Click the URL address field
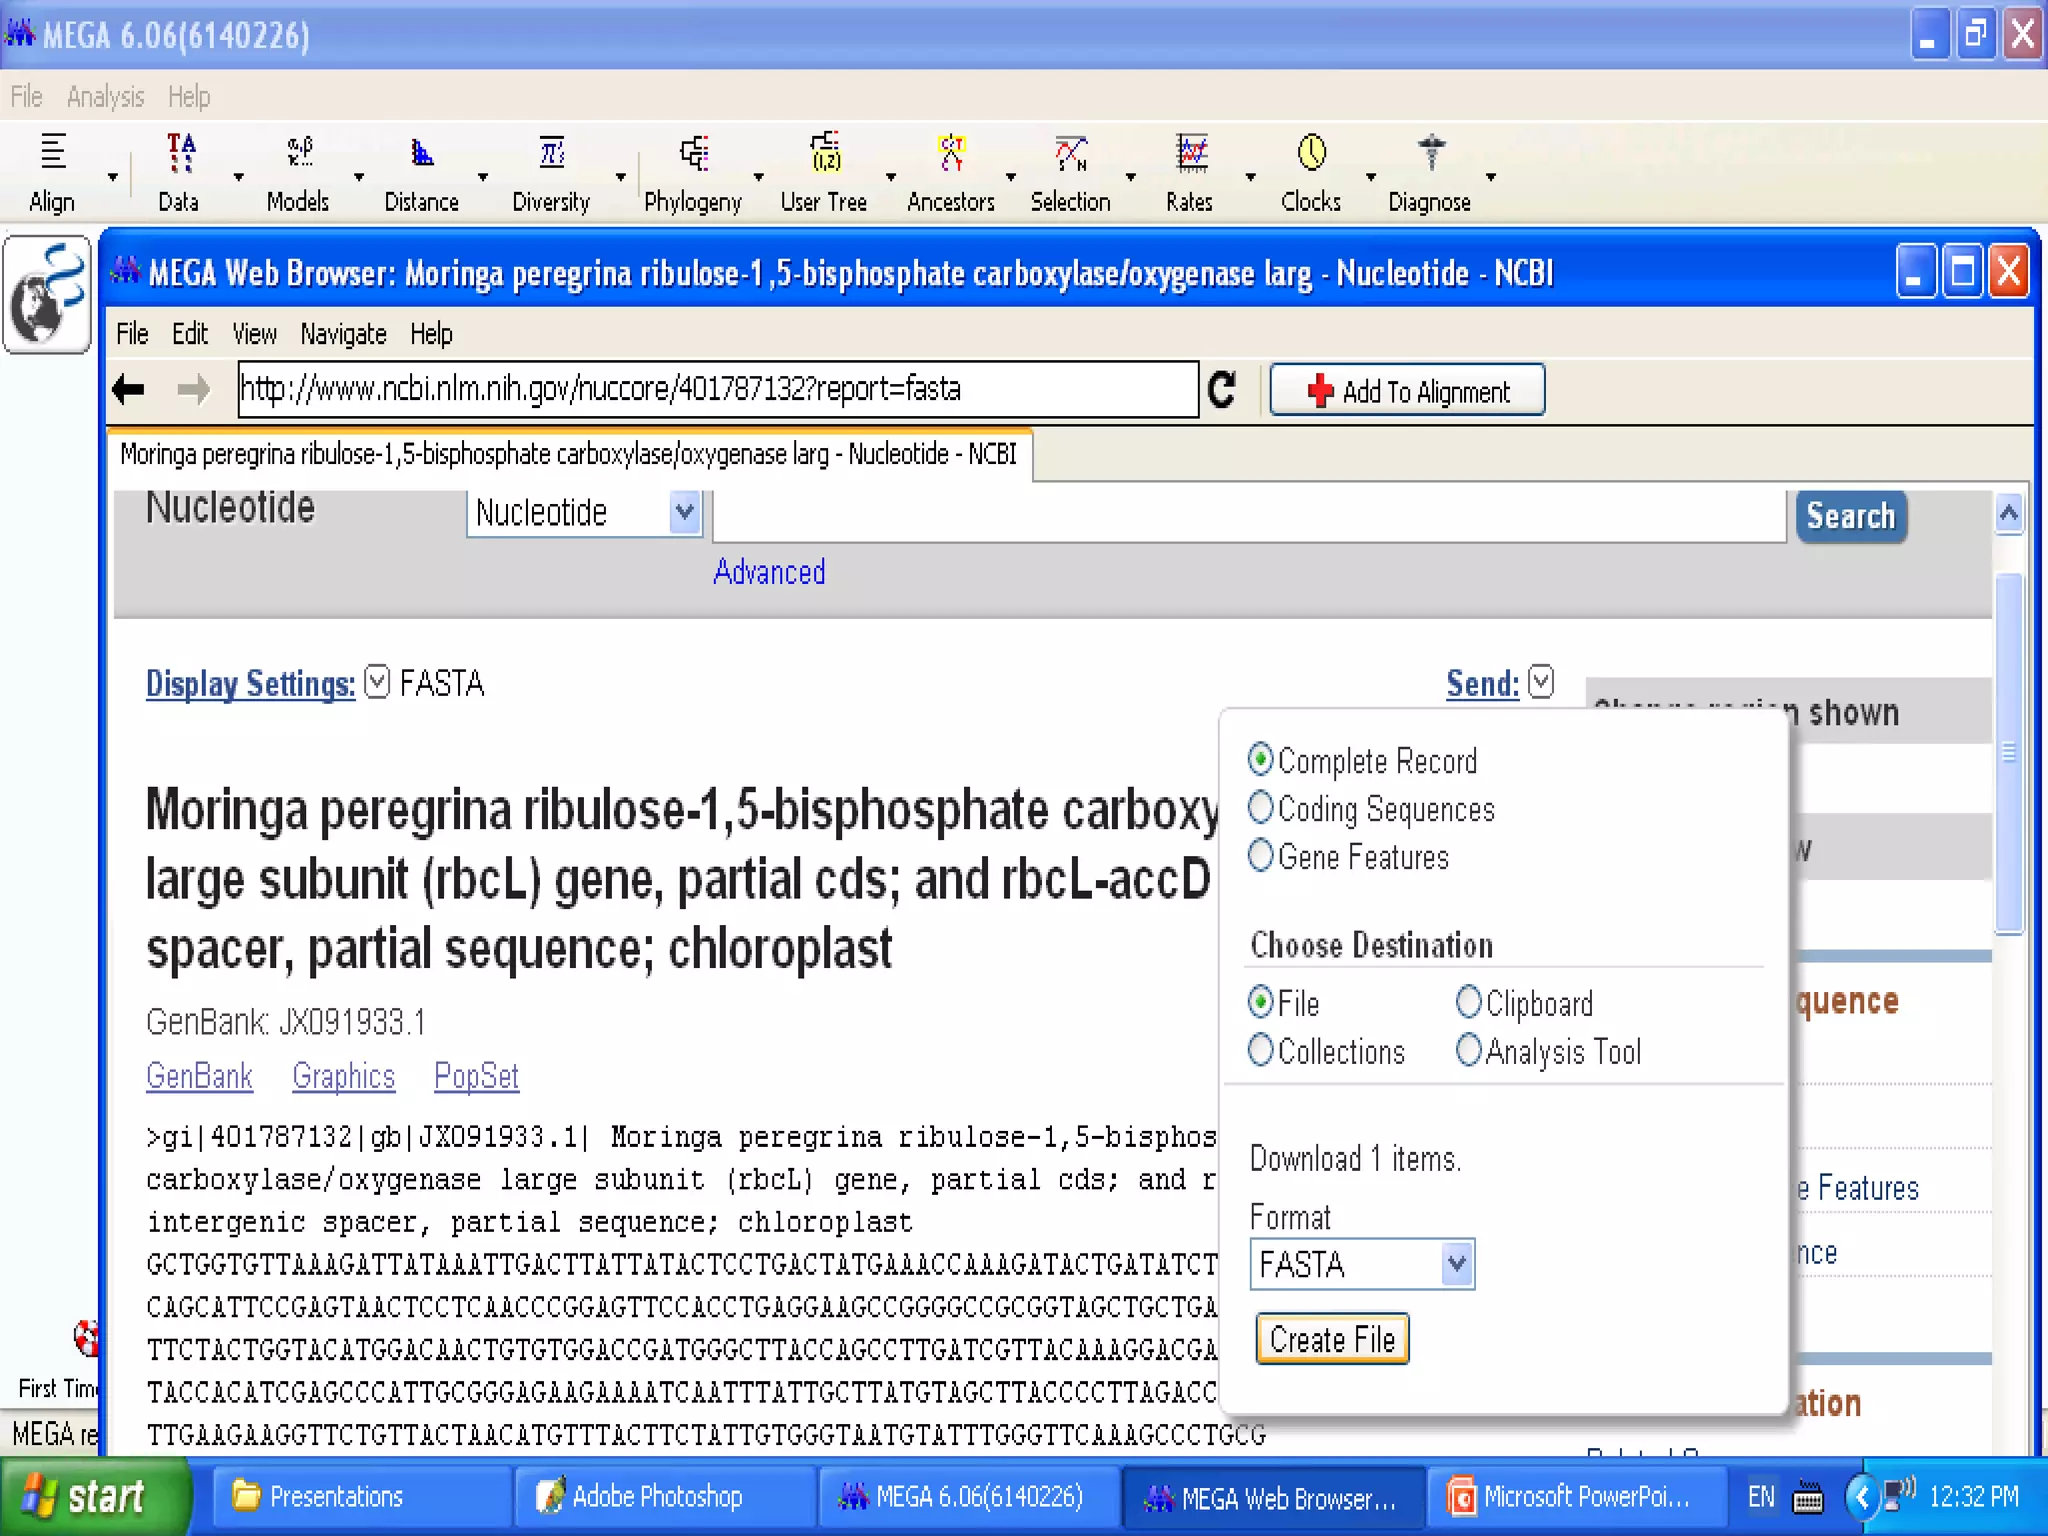Viewport: 2048px width, 1536px height. click(x=717, y=389)
